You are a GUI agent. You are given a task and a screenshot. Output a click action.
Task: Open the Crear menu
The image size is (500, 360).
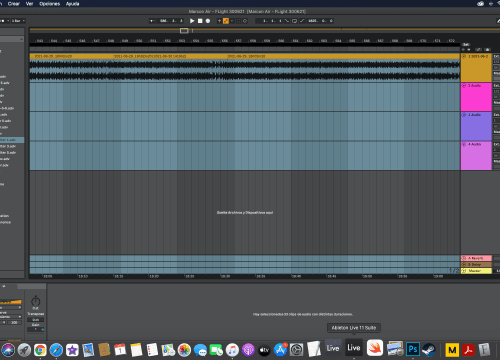[14, 4]
